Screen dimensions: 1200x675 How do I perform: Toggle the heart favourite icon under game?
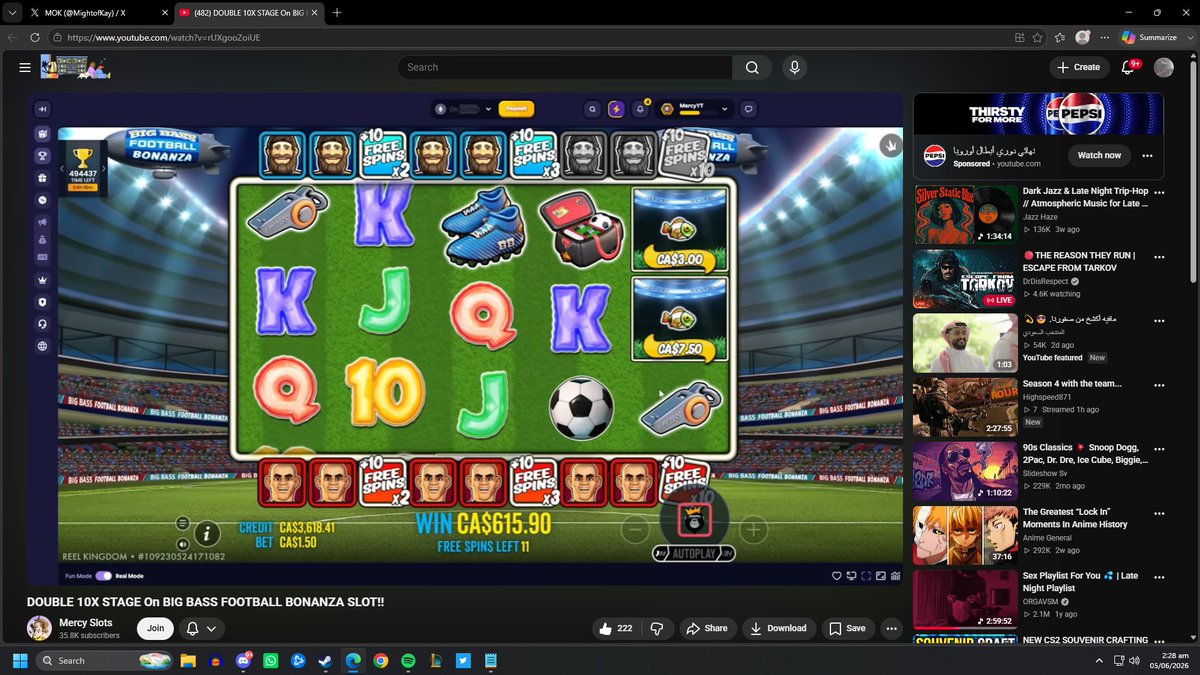pos(837,576)
